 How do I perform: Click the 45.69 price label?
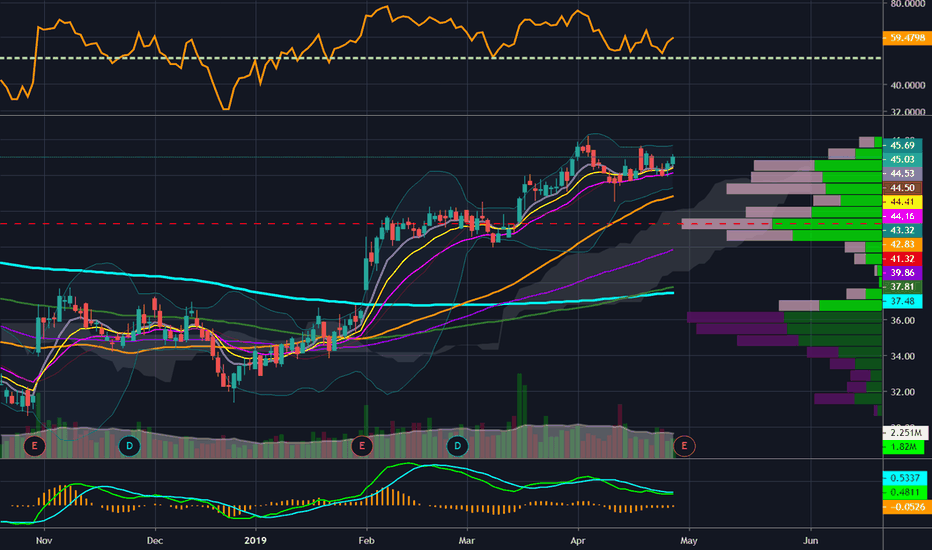point(902,145)
